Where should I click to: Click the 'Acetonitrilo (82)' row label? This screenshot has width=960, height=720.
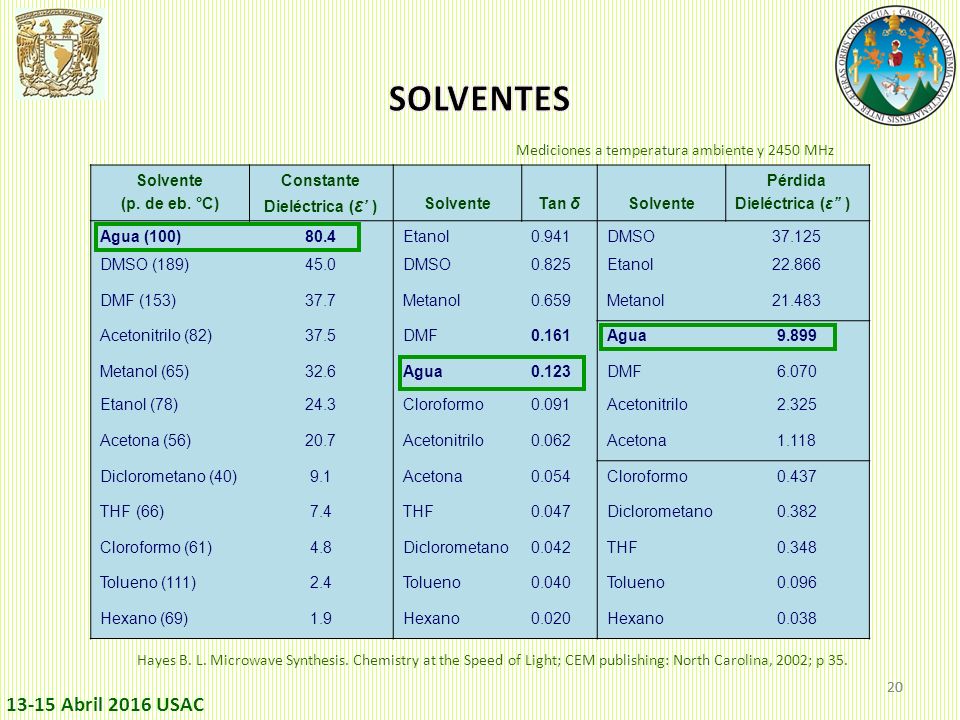156,336
